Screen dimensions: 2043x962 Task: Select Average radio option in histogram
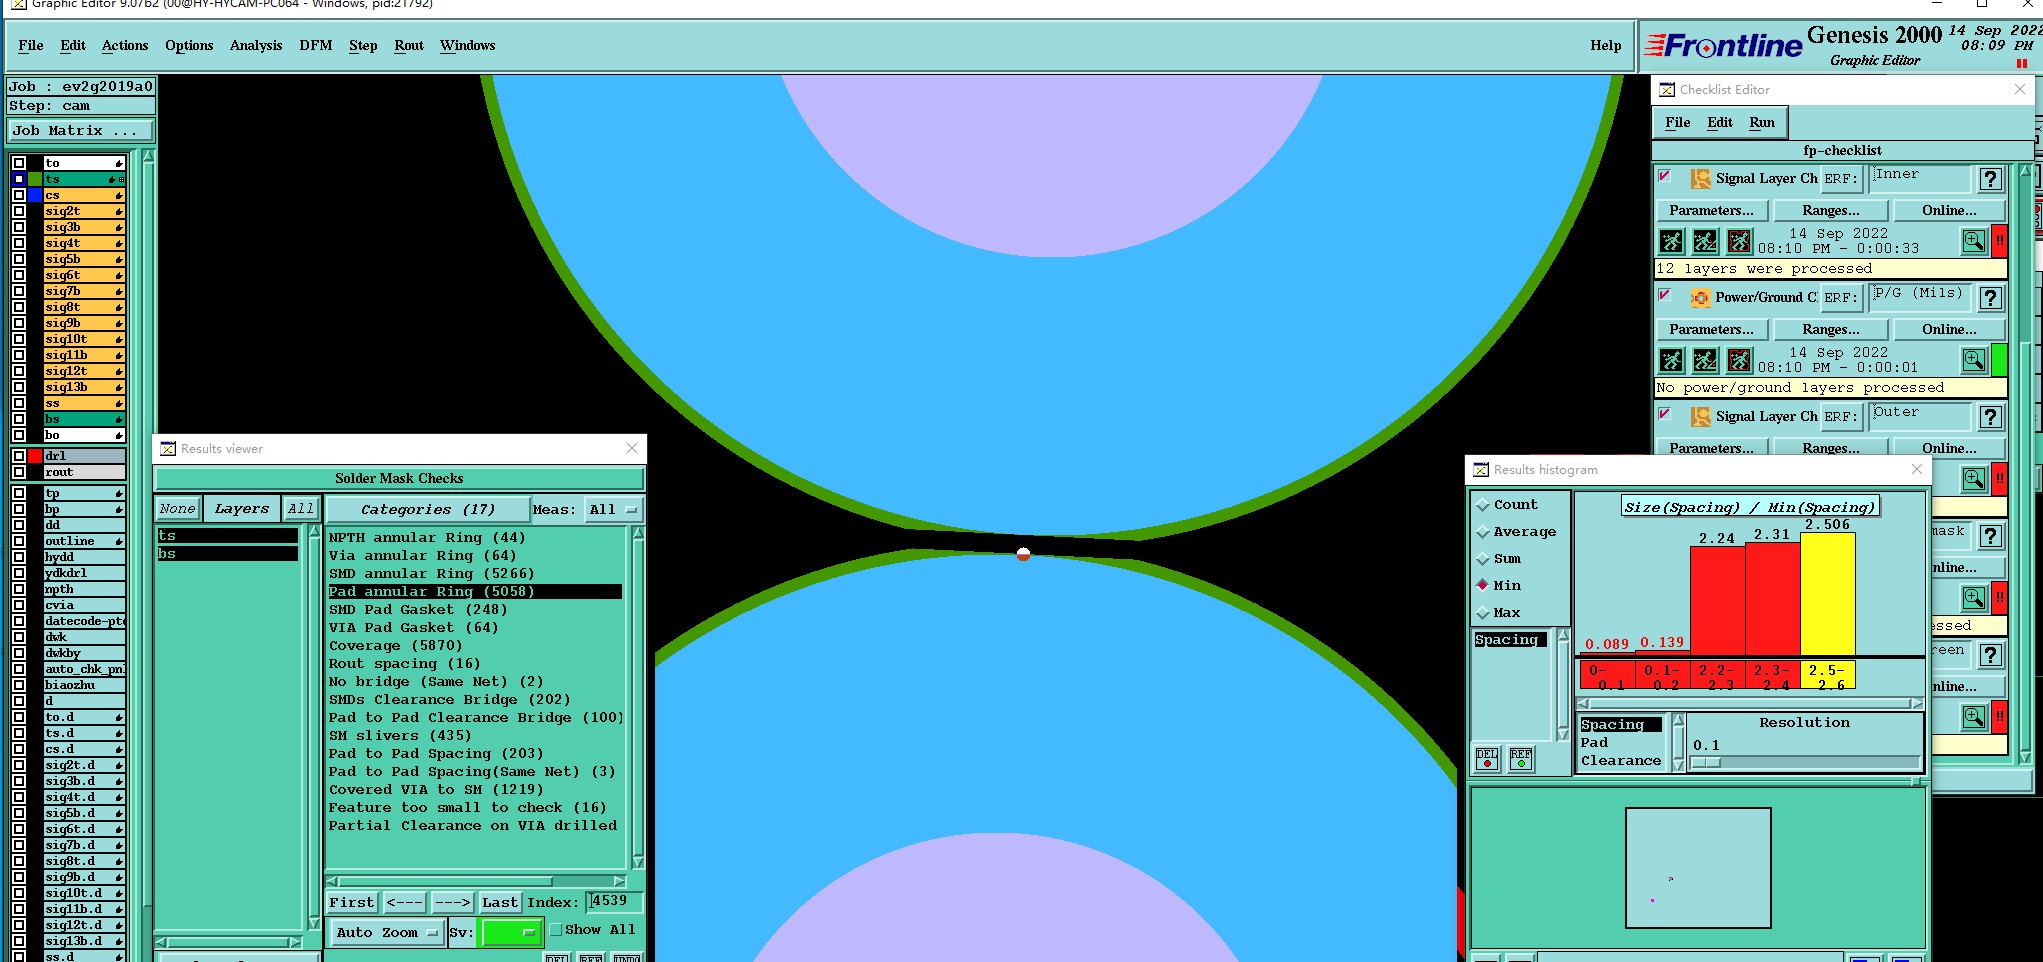[1483, 532]
